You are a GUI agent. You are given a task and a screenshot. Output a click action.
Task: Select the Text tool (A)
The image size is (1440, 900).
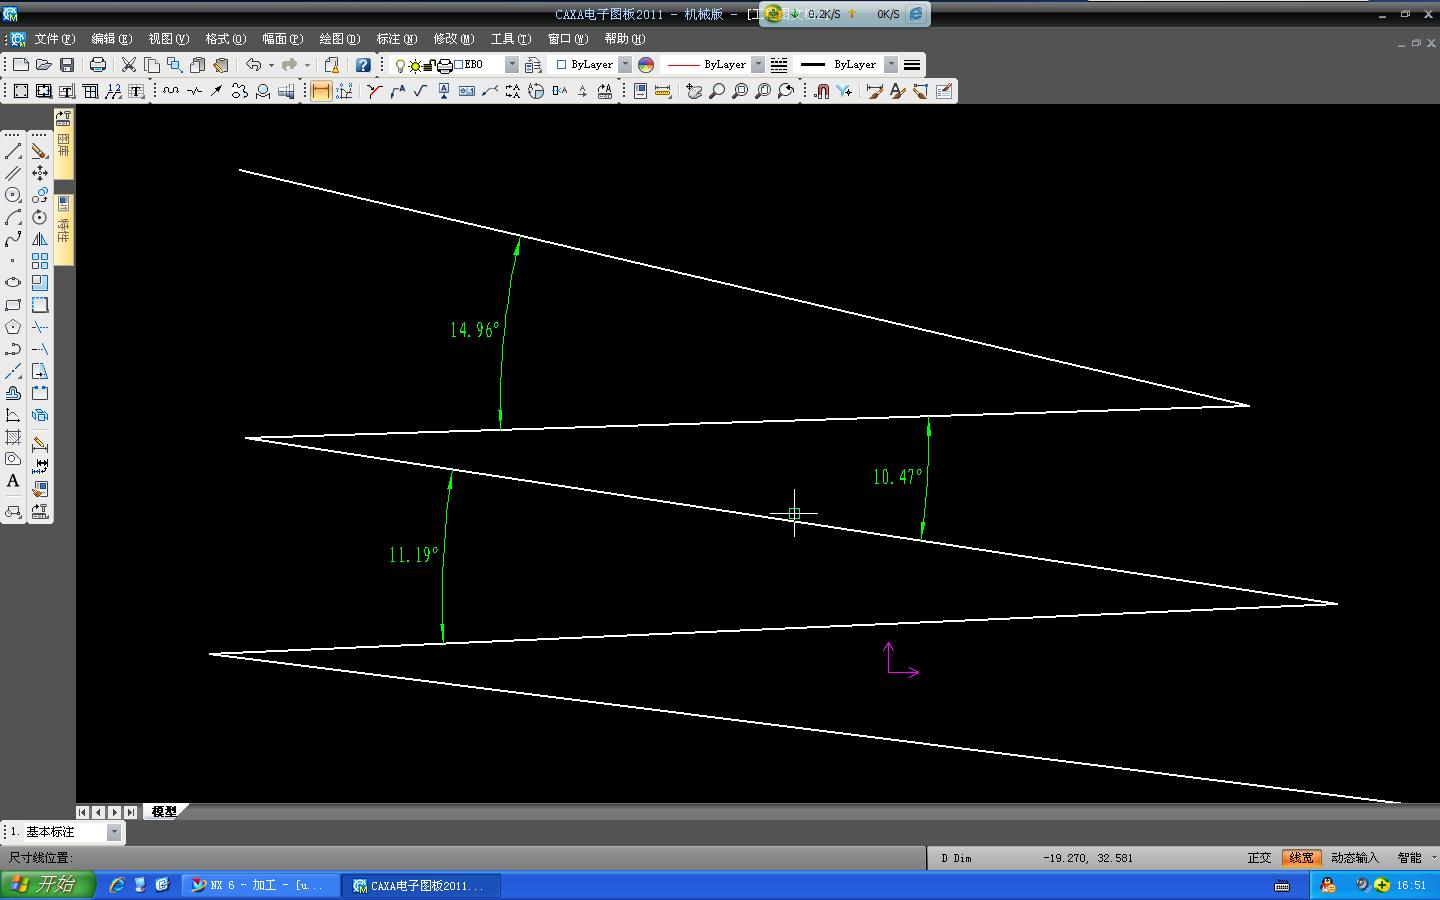pos(13,481)
